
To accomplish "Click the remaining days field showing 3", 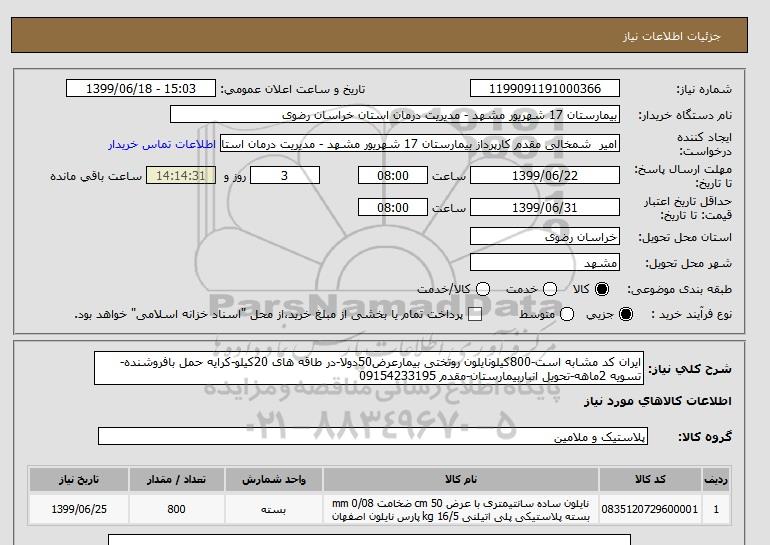I will pos(285,176).
